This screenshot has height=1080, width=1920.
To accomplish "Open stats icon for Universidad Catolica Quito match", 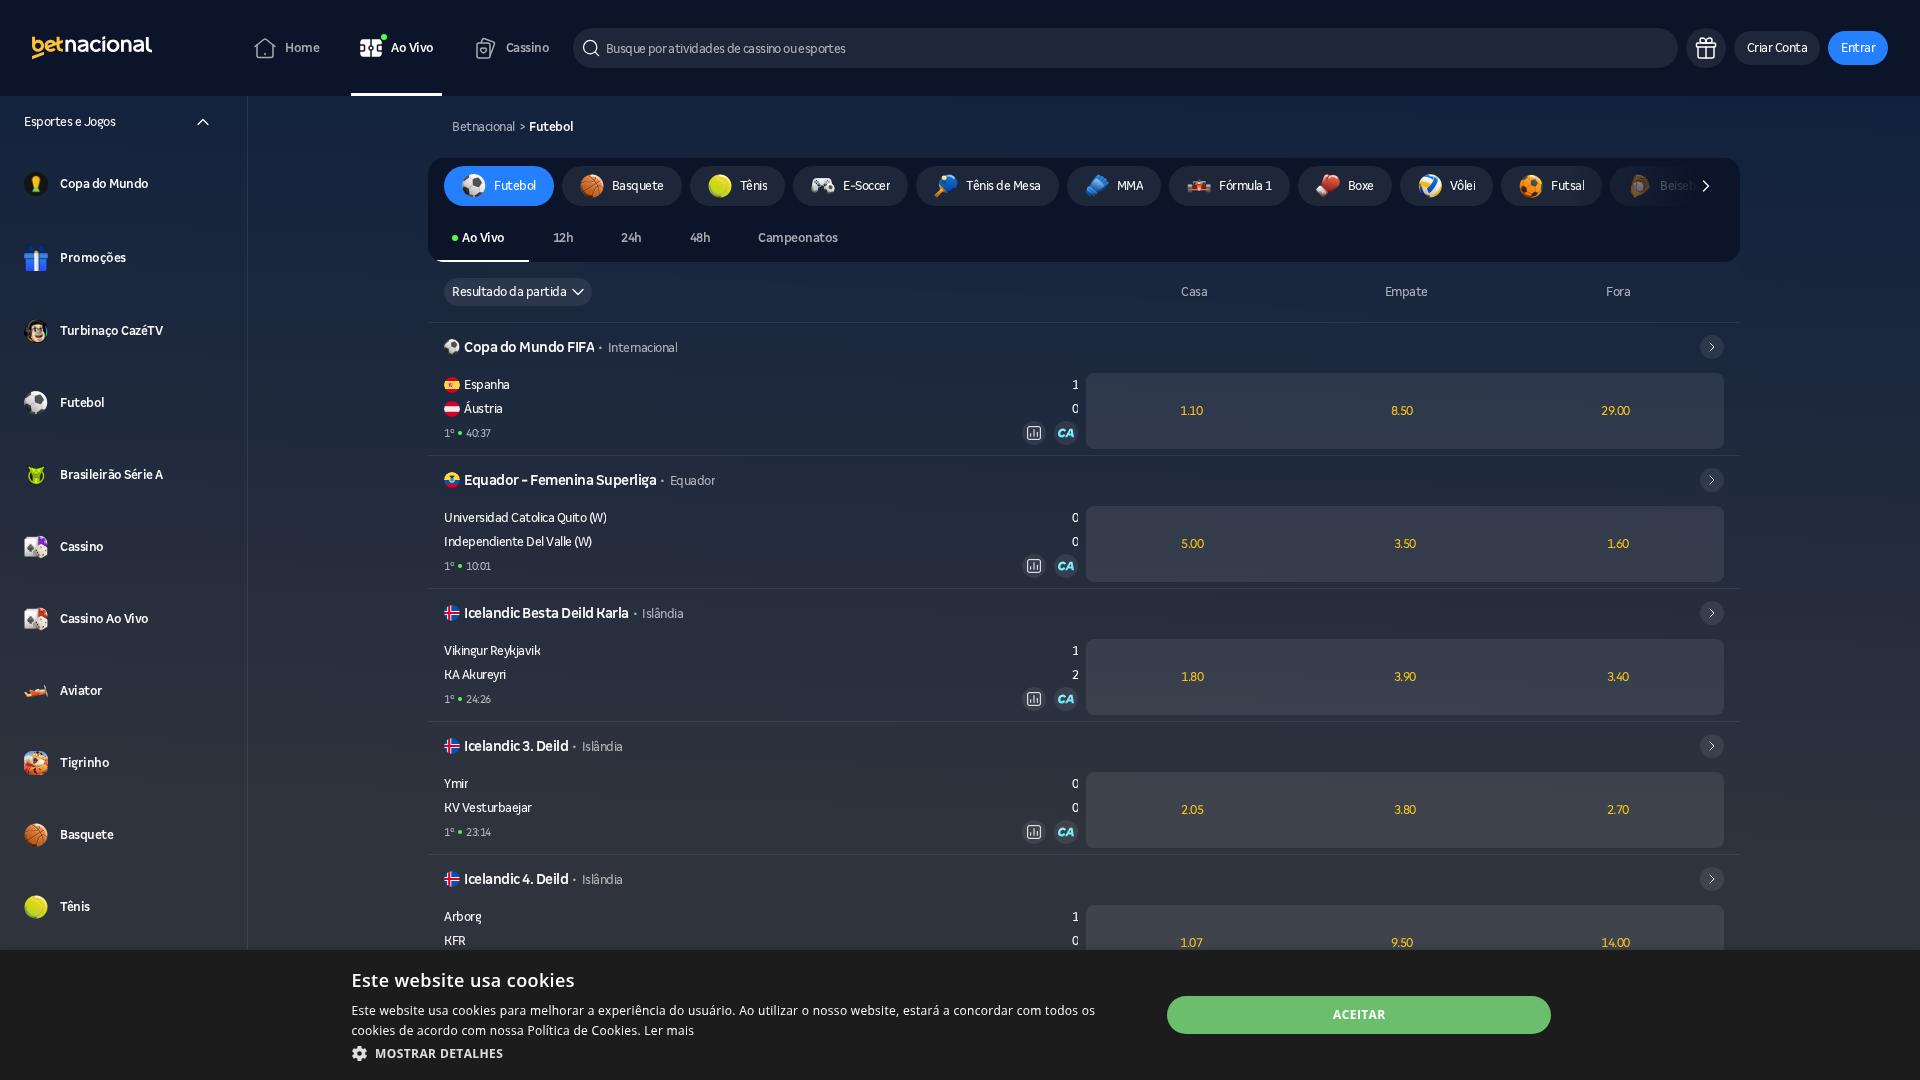I will pos(1034,566).
